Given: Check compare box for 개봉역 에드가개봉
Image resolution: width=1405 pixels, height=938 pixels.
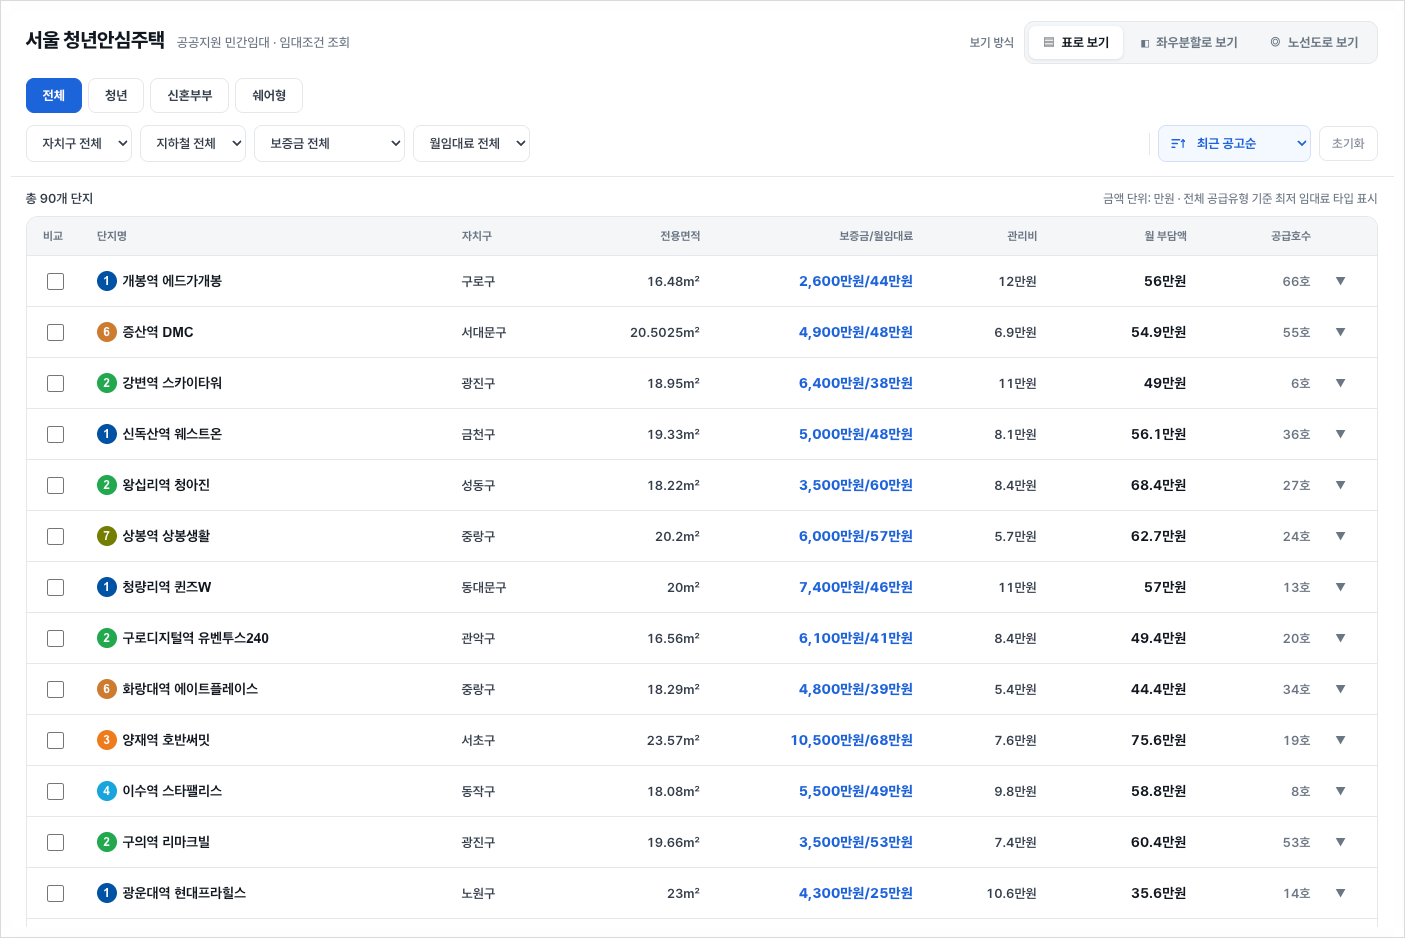Looking at the screenshot, I should [x=56, y=282].
